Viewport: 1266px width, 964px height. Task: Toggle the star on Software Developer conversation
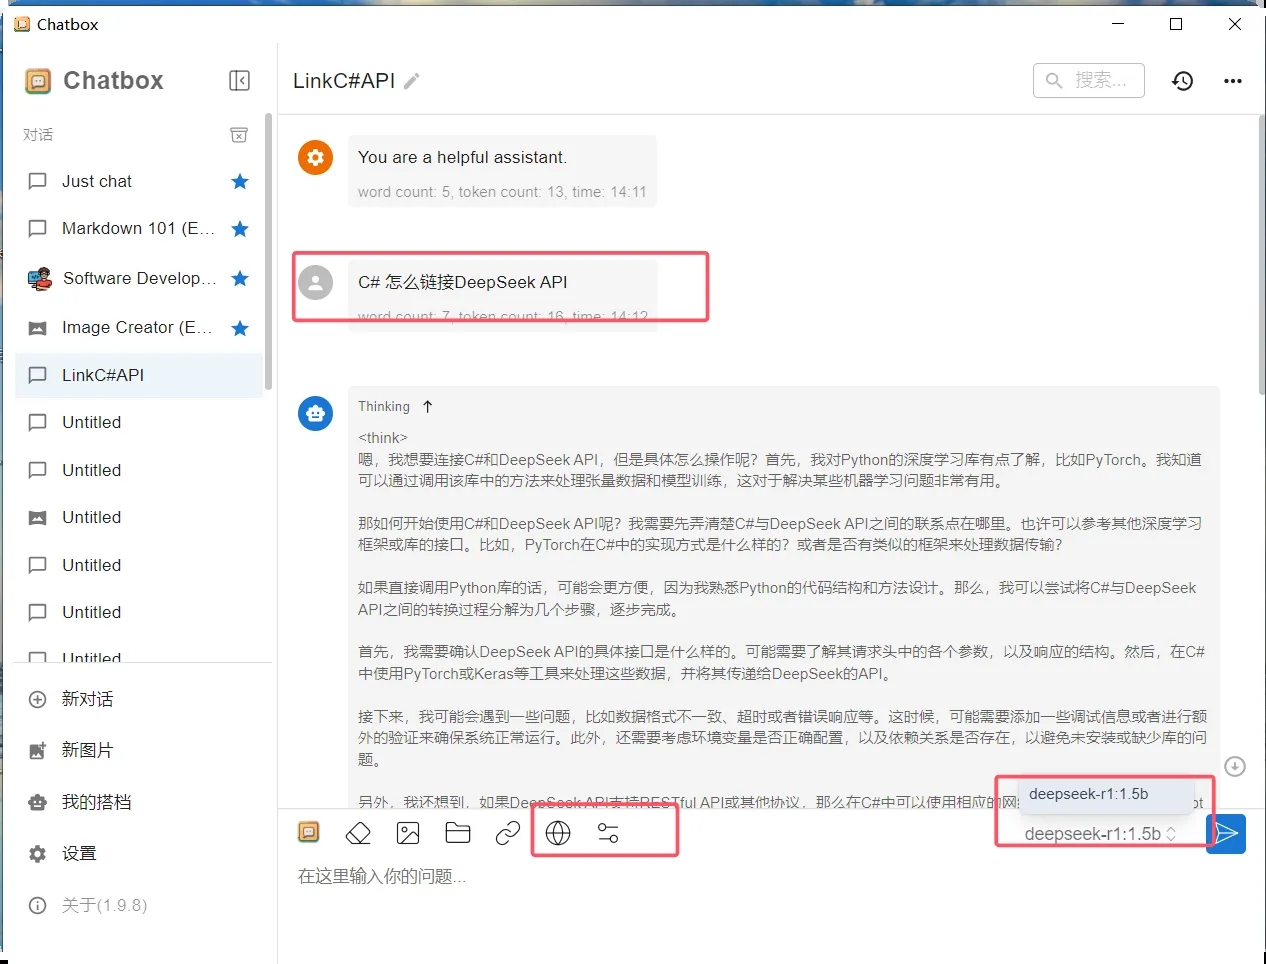[x=240, y=278]
